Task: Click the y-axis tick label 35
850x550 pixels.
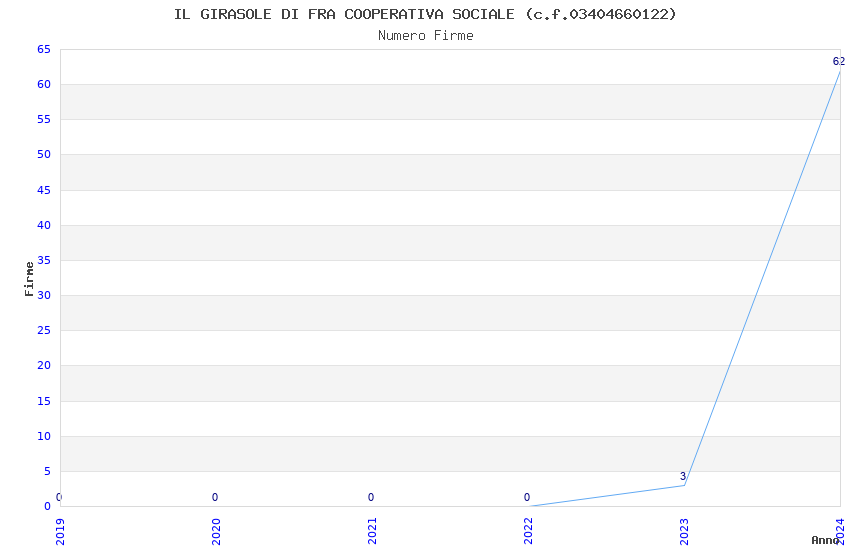Action: pos(44,261)
